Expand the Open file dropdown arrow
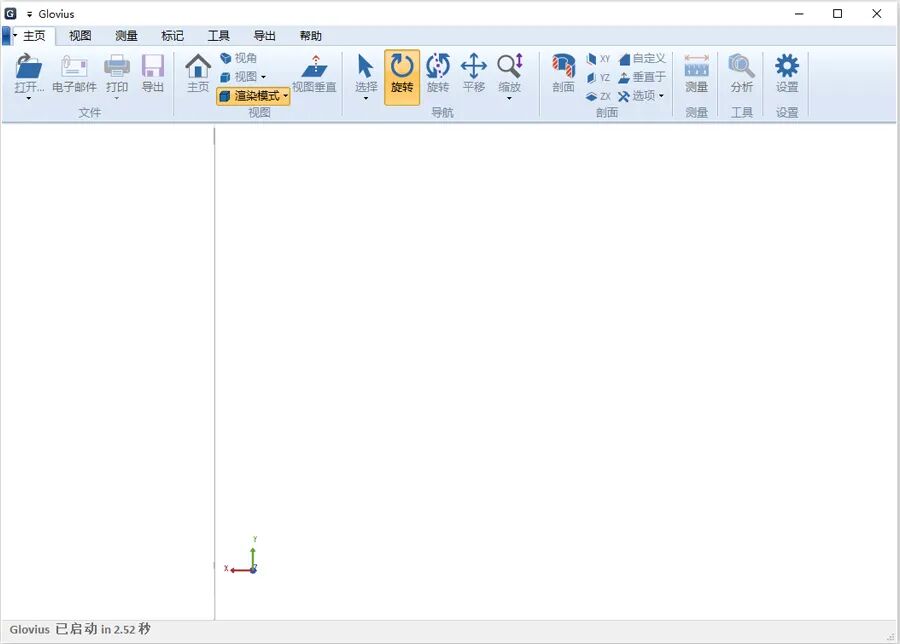The image size is (900, 644). tap(29, 99)
